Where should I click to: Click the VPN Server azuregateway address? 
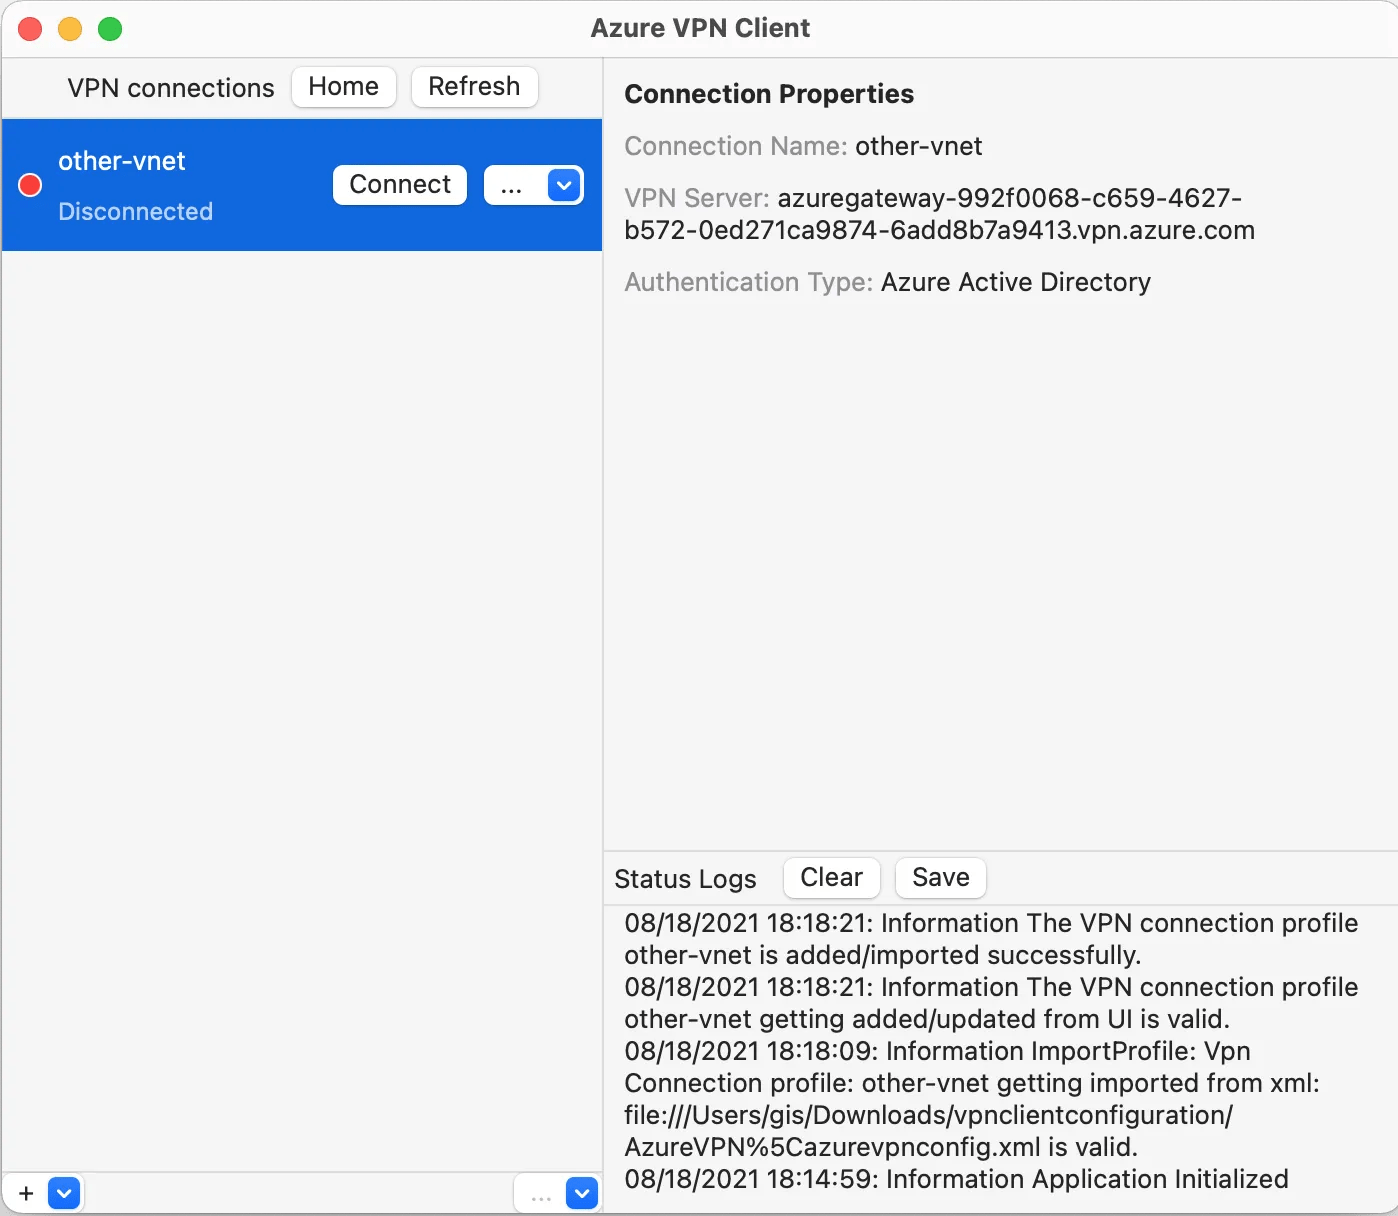[x=939, y=214]
